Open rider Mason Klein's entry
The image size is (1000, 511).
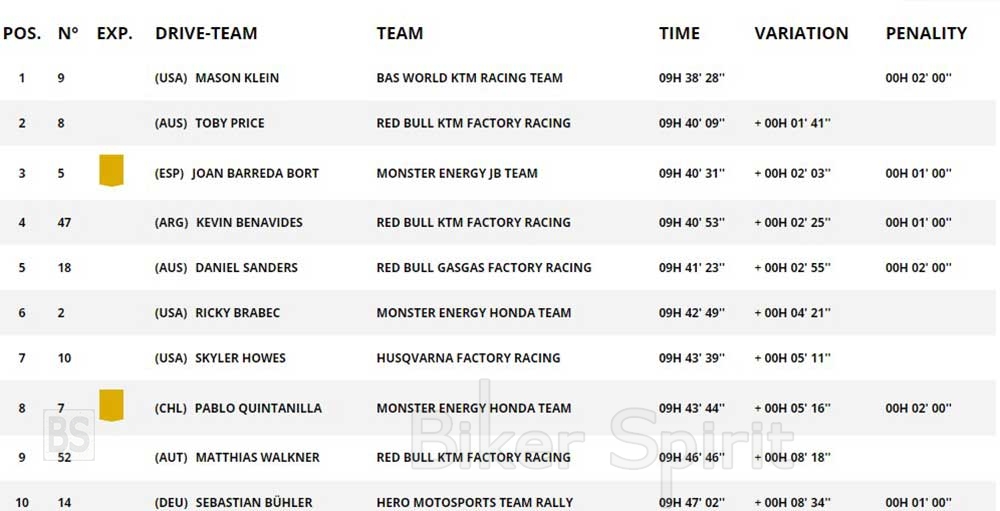point(237,78)
